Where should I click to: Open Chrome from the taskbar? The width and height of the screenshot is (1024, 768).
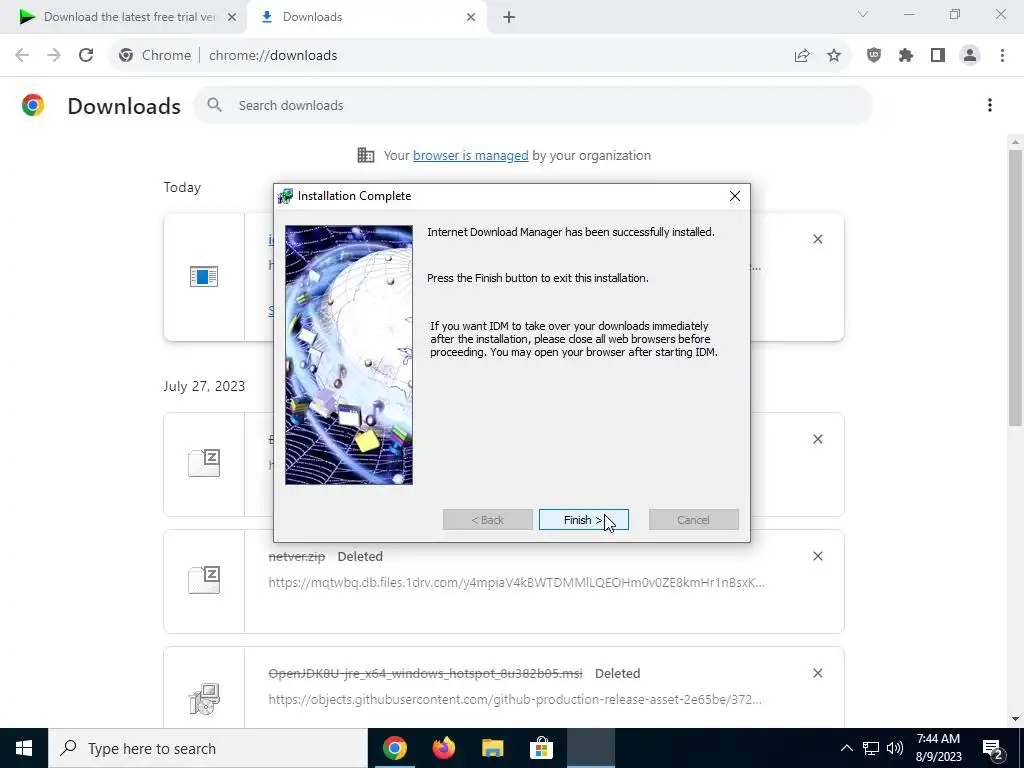pos(394,748)
